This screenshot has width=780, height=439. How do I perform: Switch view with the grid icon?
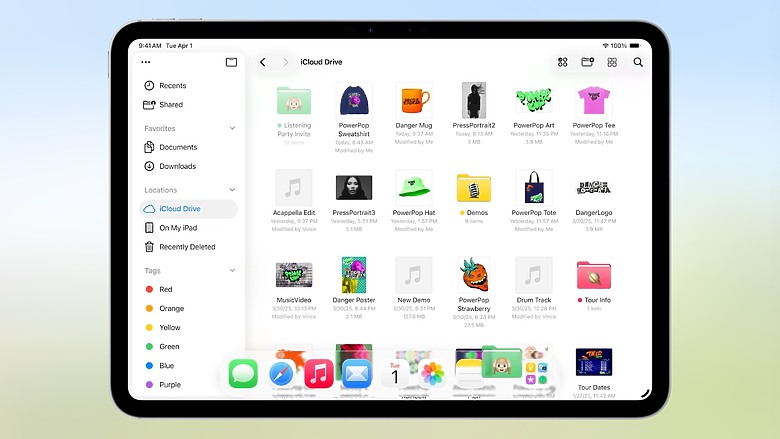point(612,62)
